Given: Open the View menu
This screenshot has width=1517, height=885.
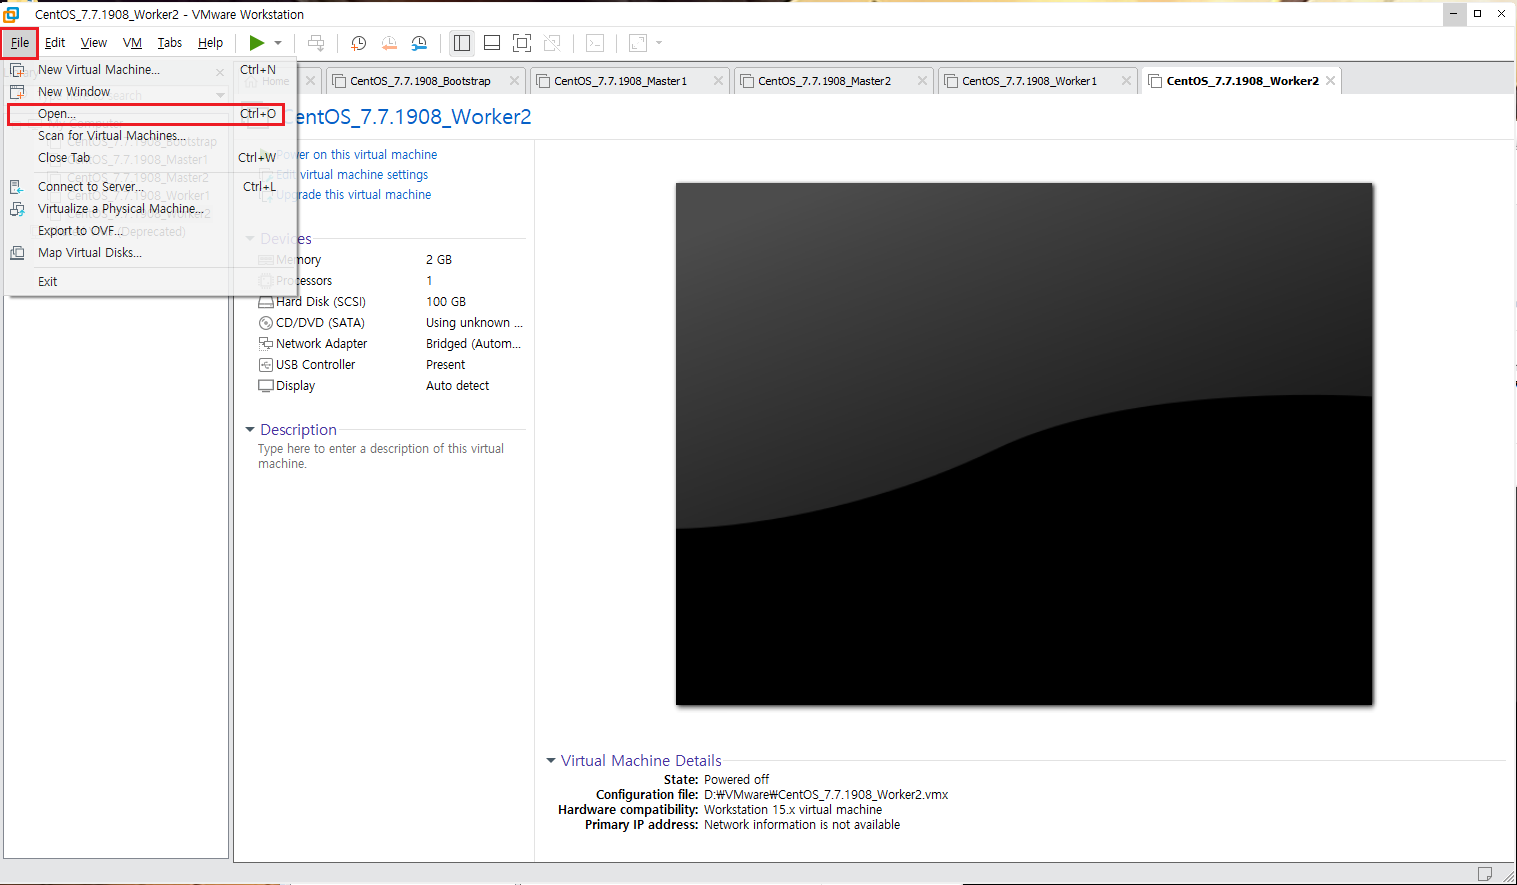Looking at the screenshot, I should [x=94, y=43].
